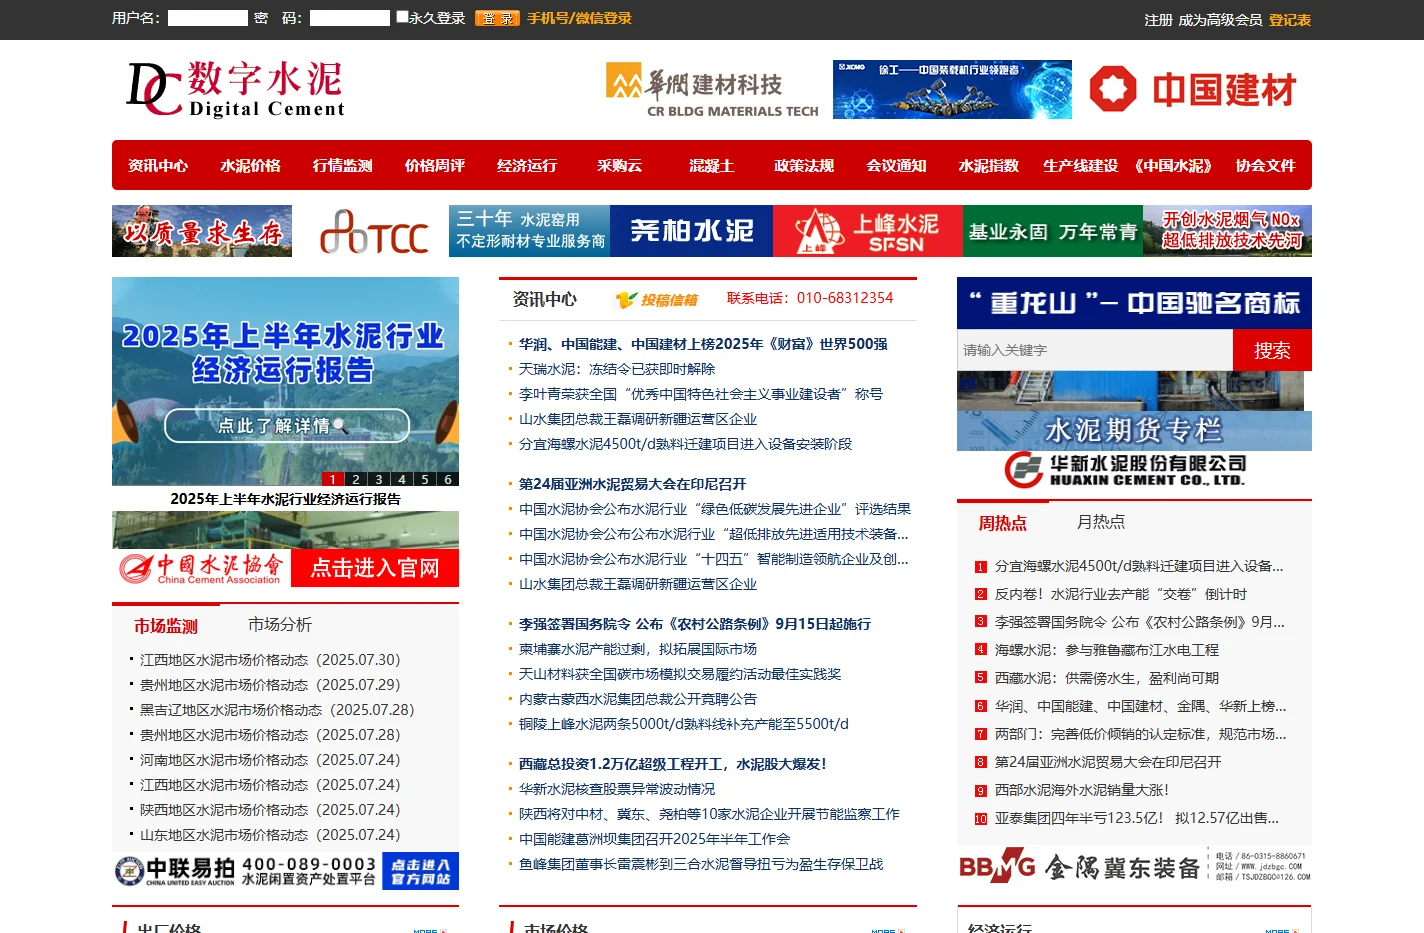The width and height of the screenshot is (1424, 933).
Task: Open 手机号/微信登录 link
Action: click(x=579, y=18)
